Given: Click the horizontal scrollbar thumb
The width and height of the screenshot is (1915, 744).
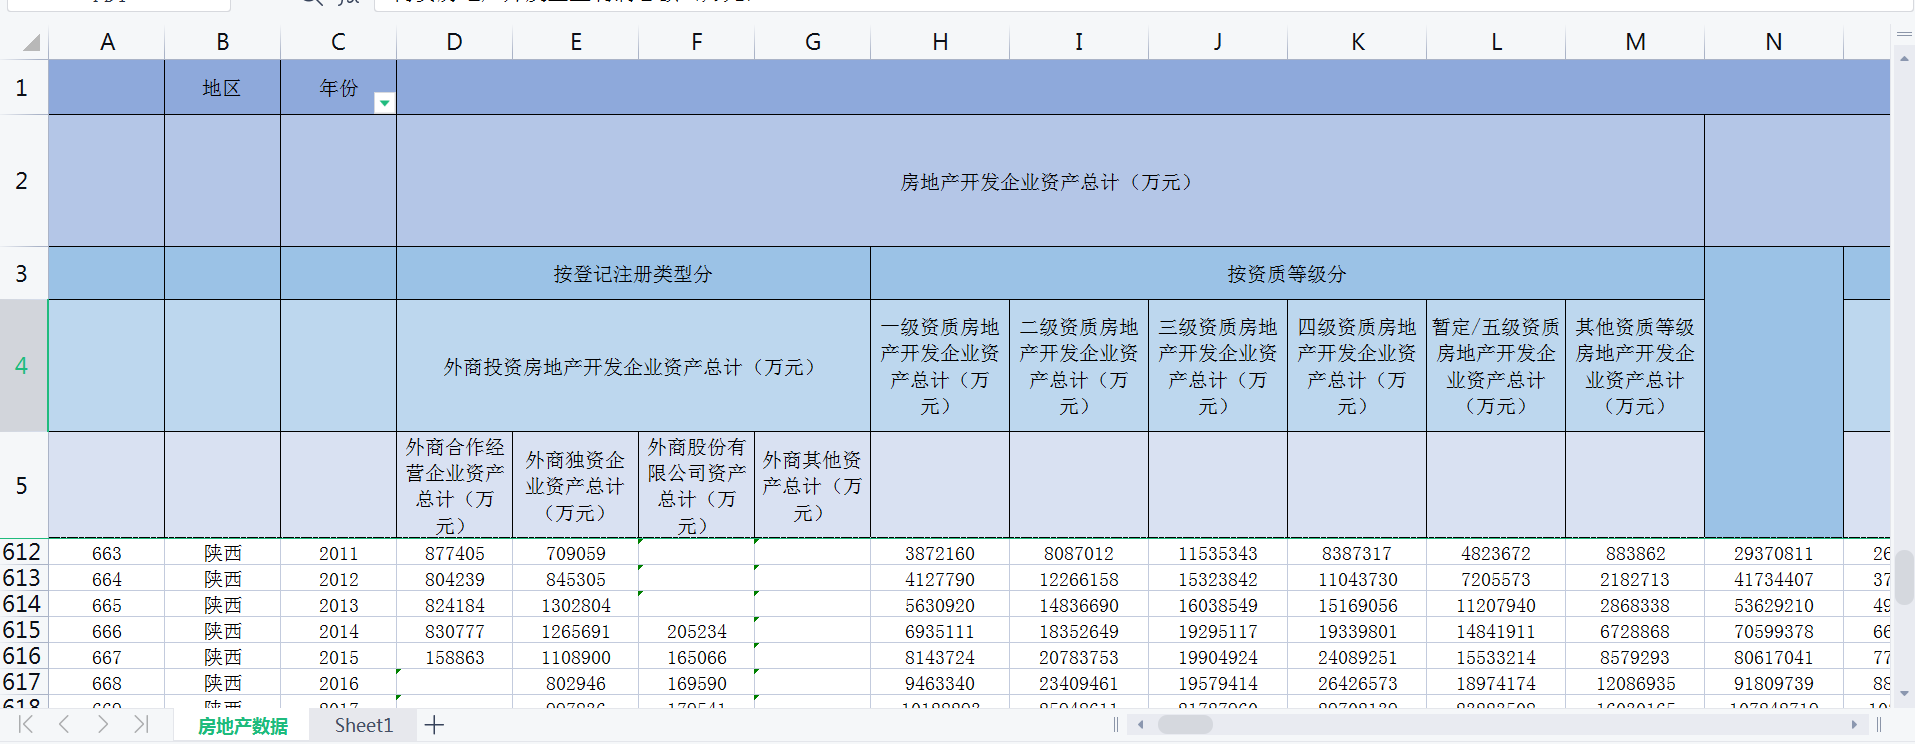Looking at the screenshot, I should [1185, 725].
